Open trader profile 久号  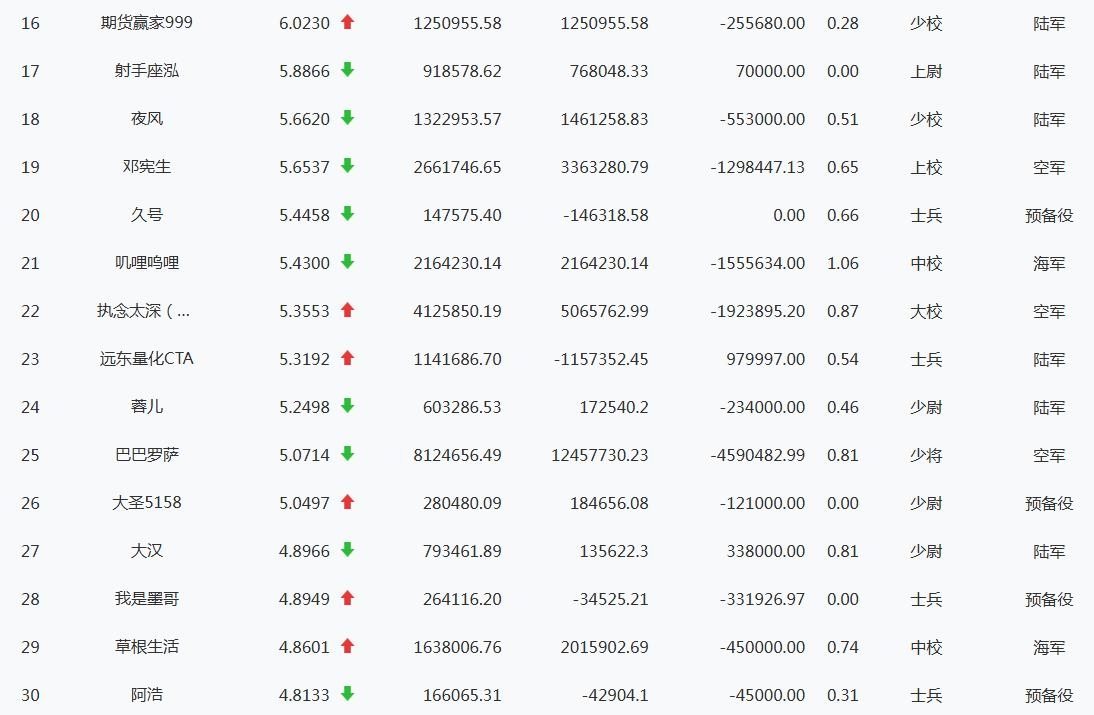point(147,215)
